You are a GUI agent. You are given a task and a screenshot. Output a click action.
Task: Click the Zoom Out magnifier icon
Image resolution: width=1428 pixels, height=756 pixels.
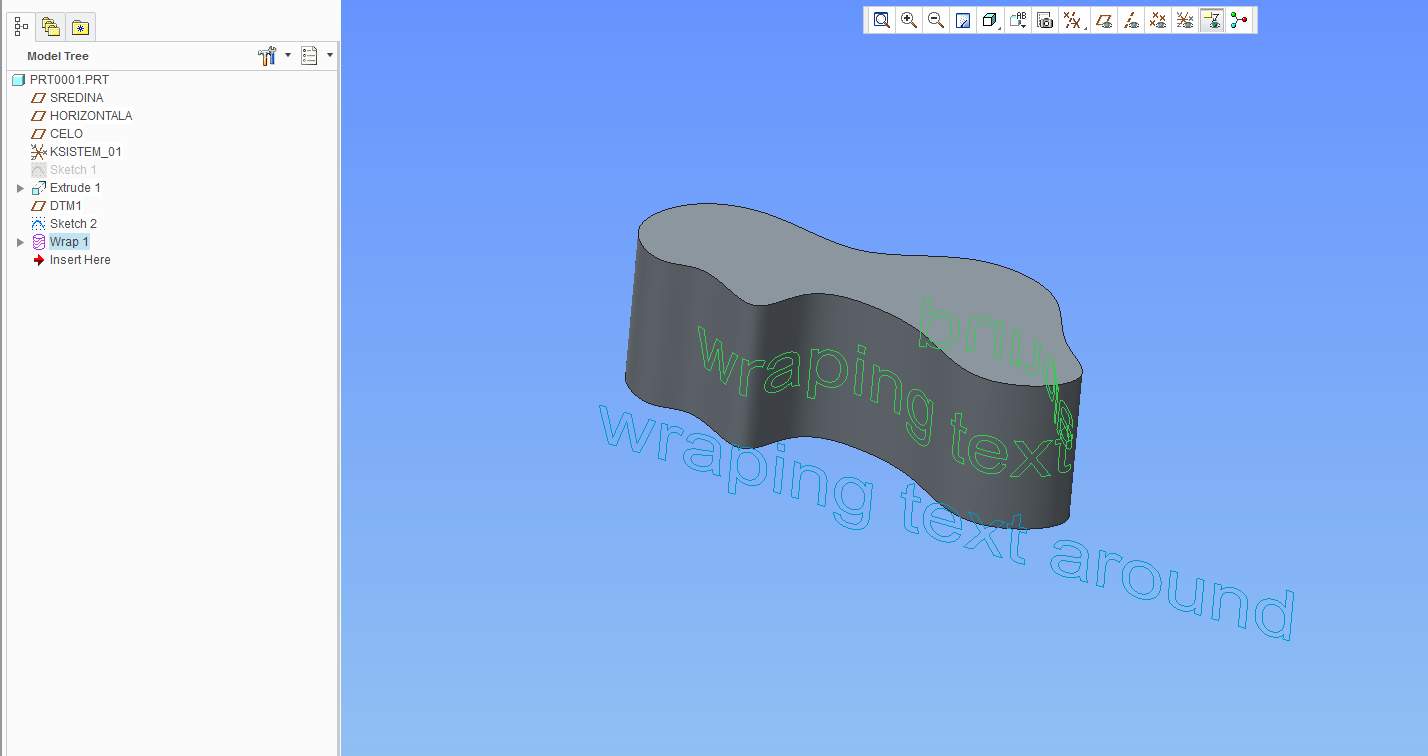coord(935,20)
